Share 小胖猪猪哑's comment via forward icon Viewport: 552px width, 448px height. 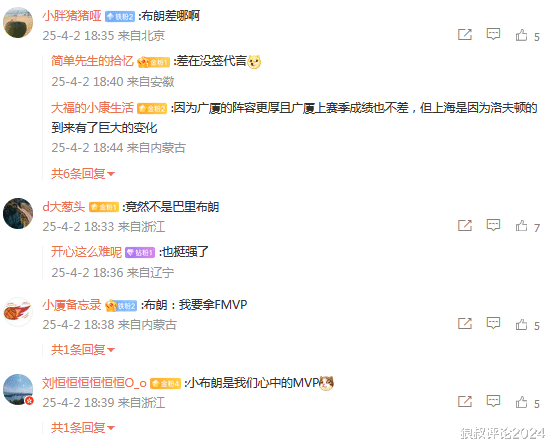click(x=465, y=34)
